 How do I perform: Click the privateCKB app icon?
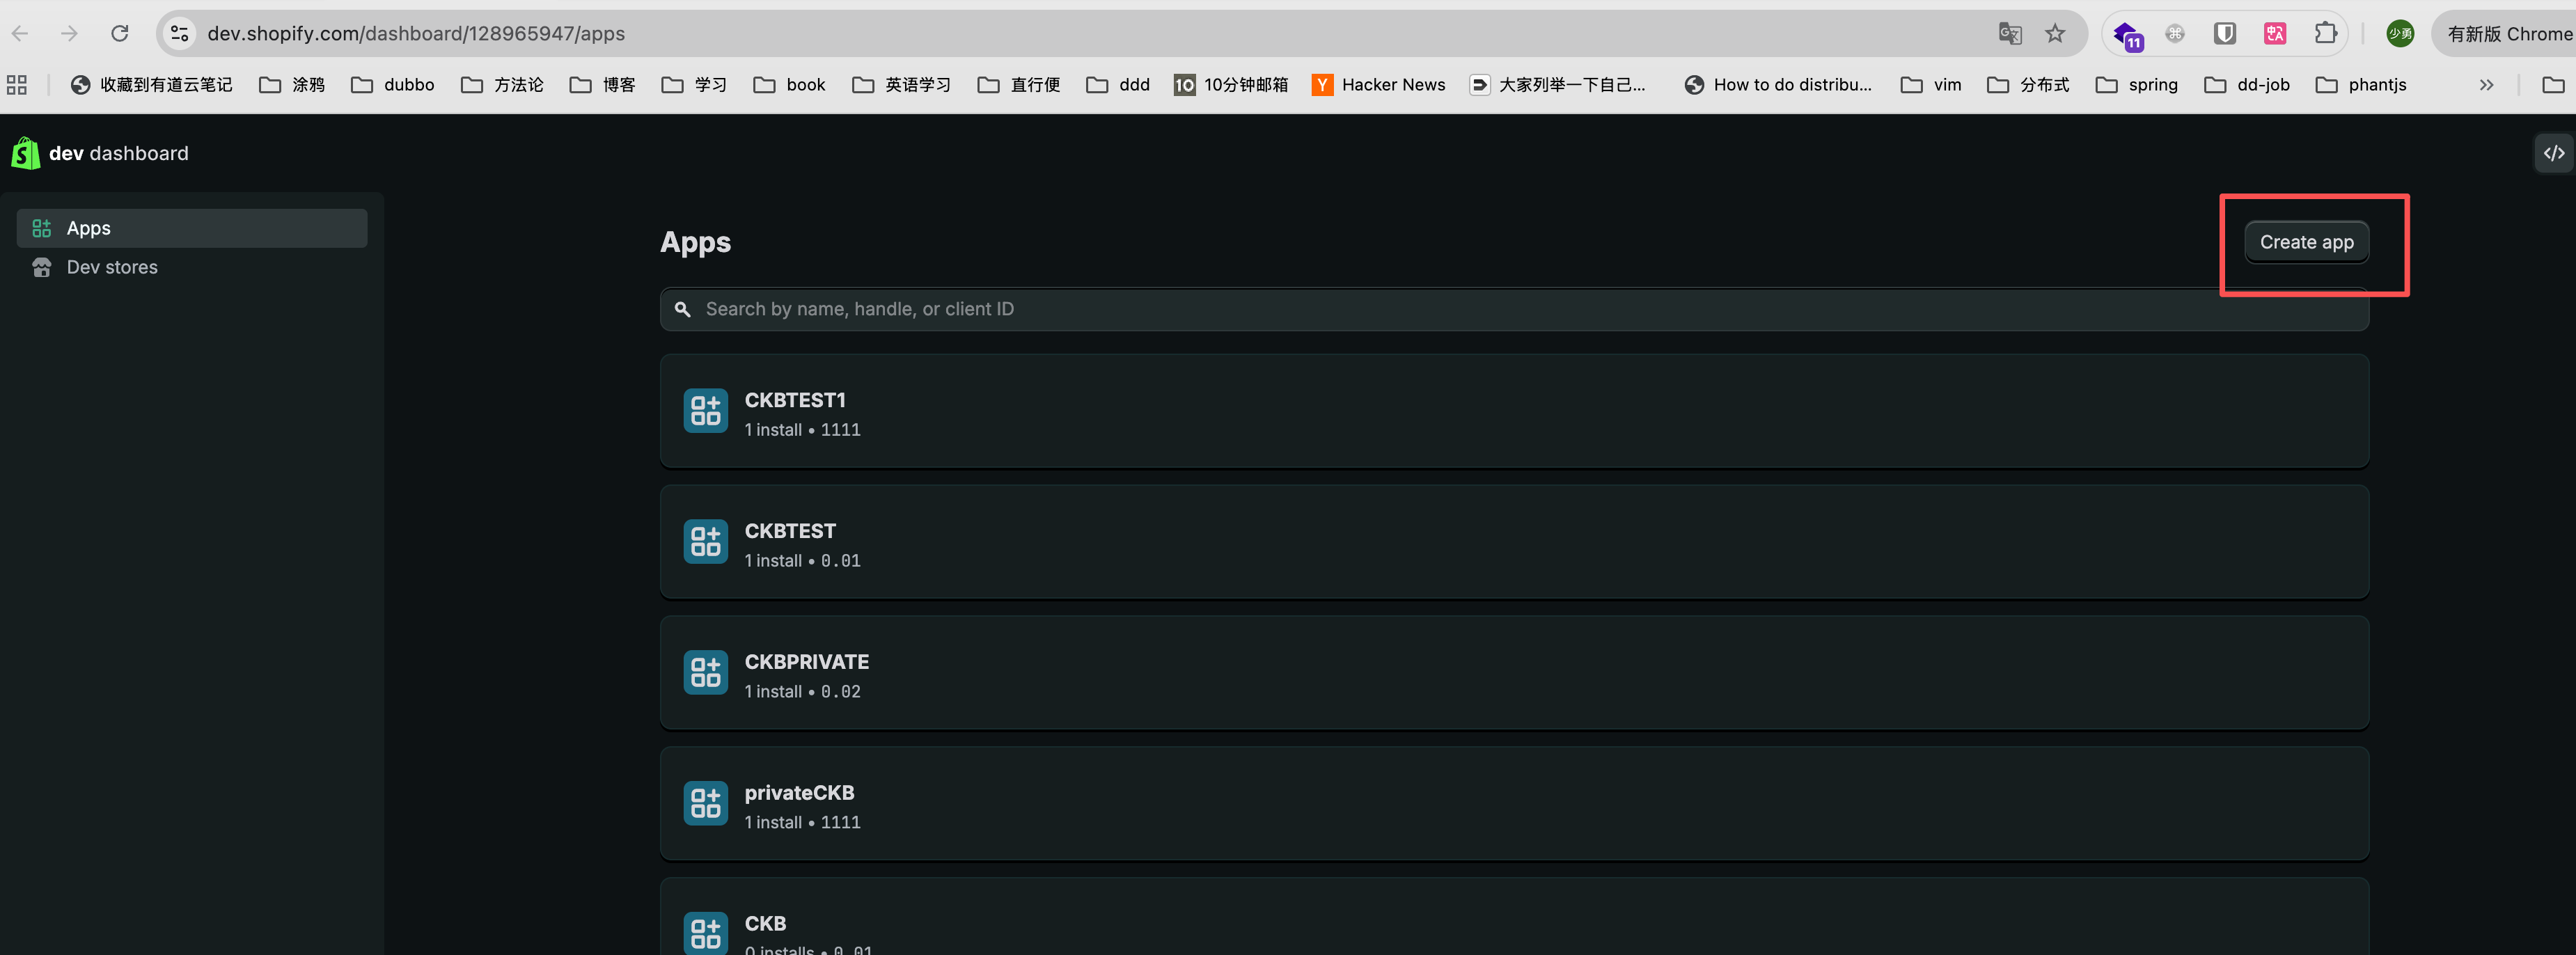[x=705, y=804]
